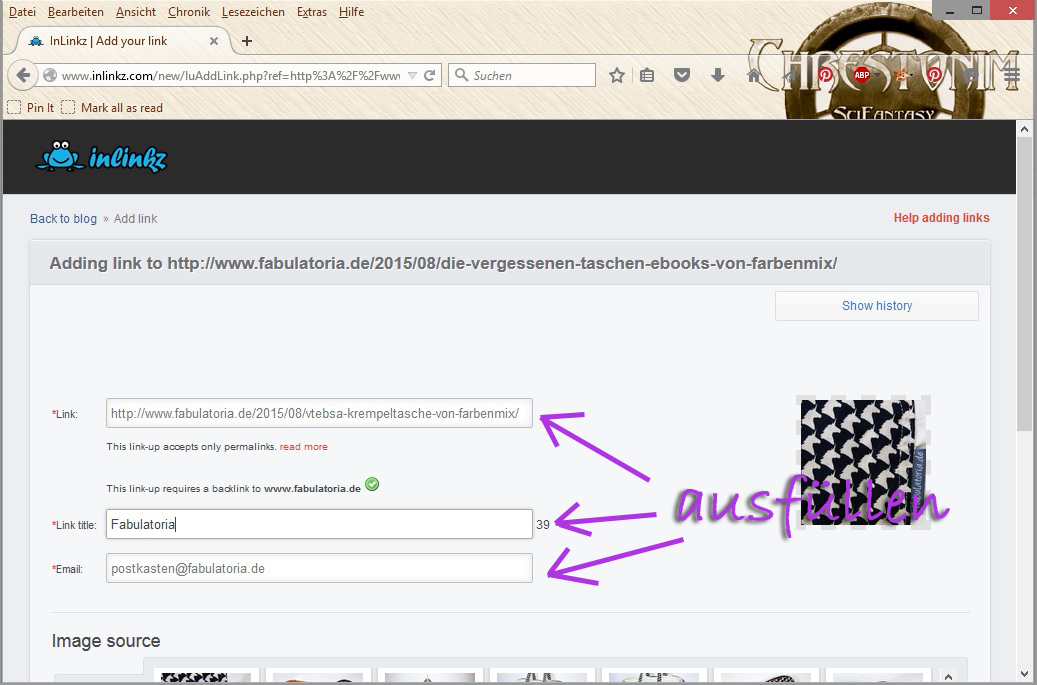The image size is (1037, 685).
Task: Click the Image source heading
Action: (106, 641)
